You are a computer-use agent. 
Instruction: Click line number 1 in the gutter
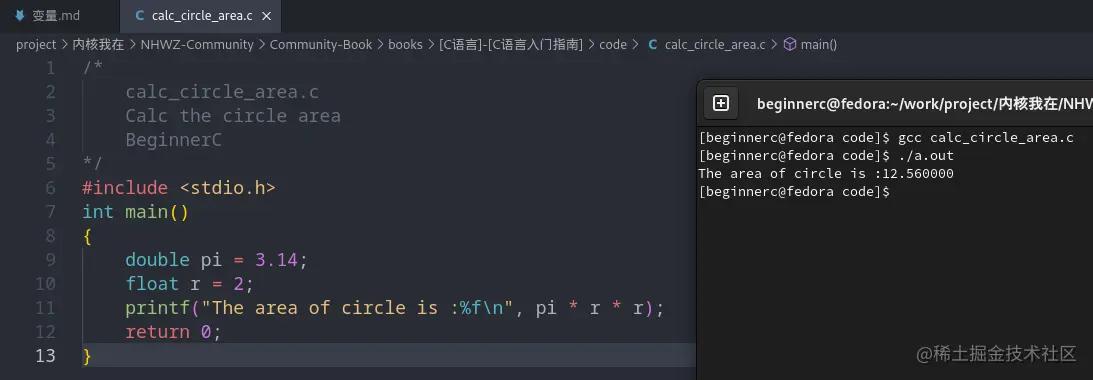pyautogui.click(x=49, y=68)
